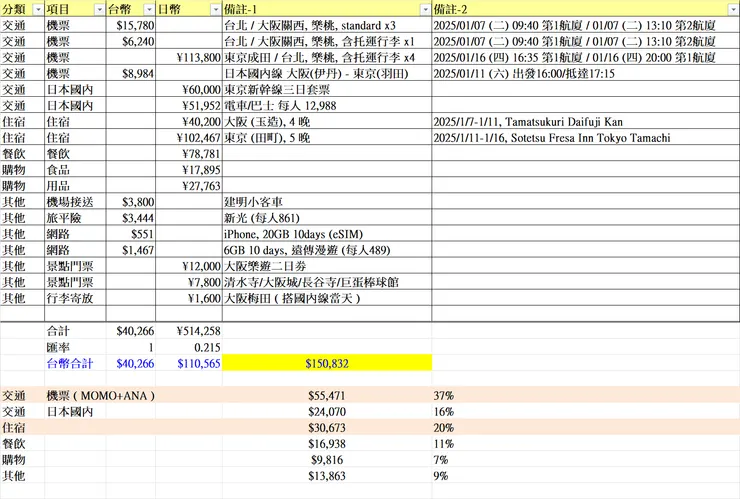Viewport: 740px width, 499px height.
Task: Select the ¥40,200 cell
Action: 189,122
